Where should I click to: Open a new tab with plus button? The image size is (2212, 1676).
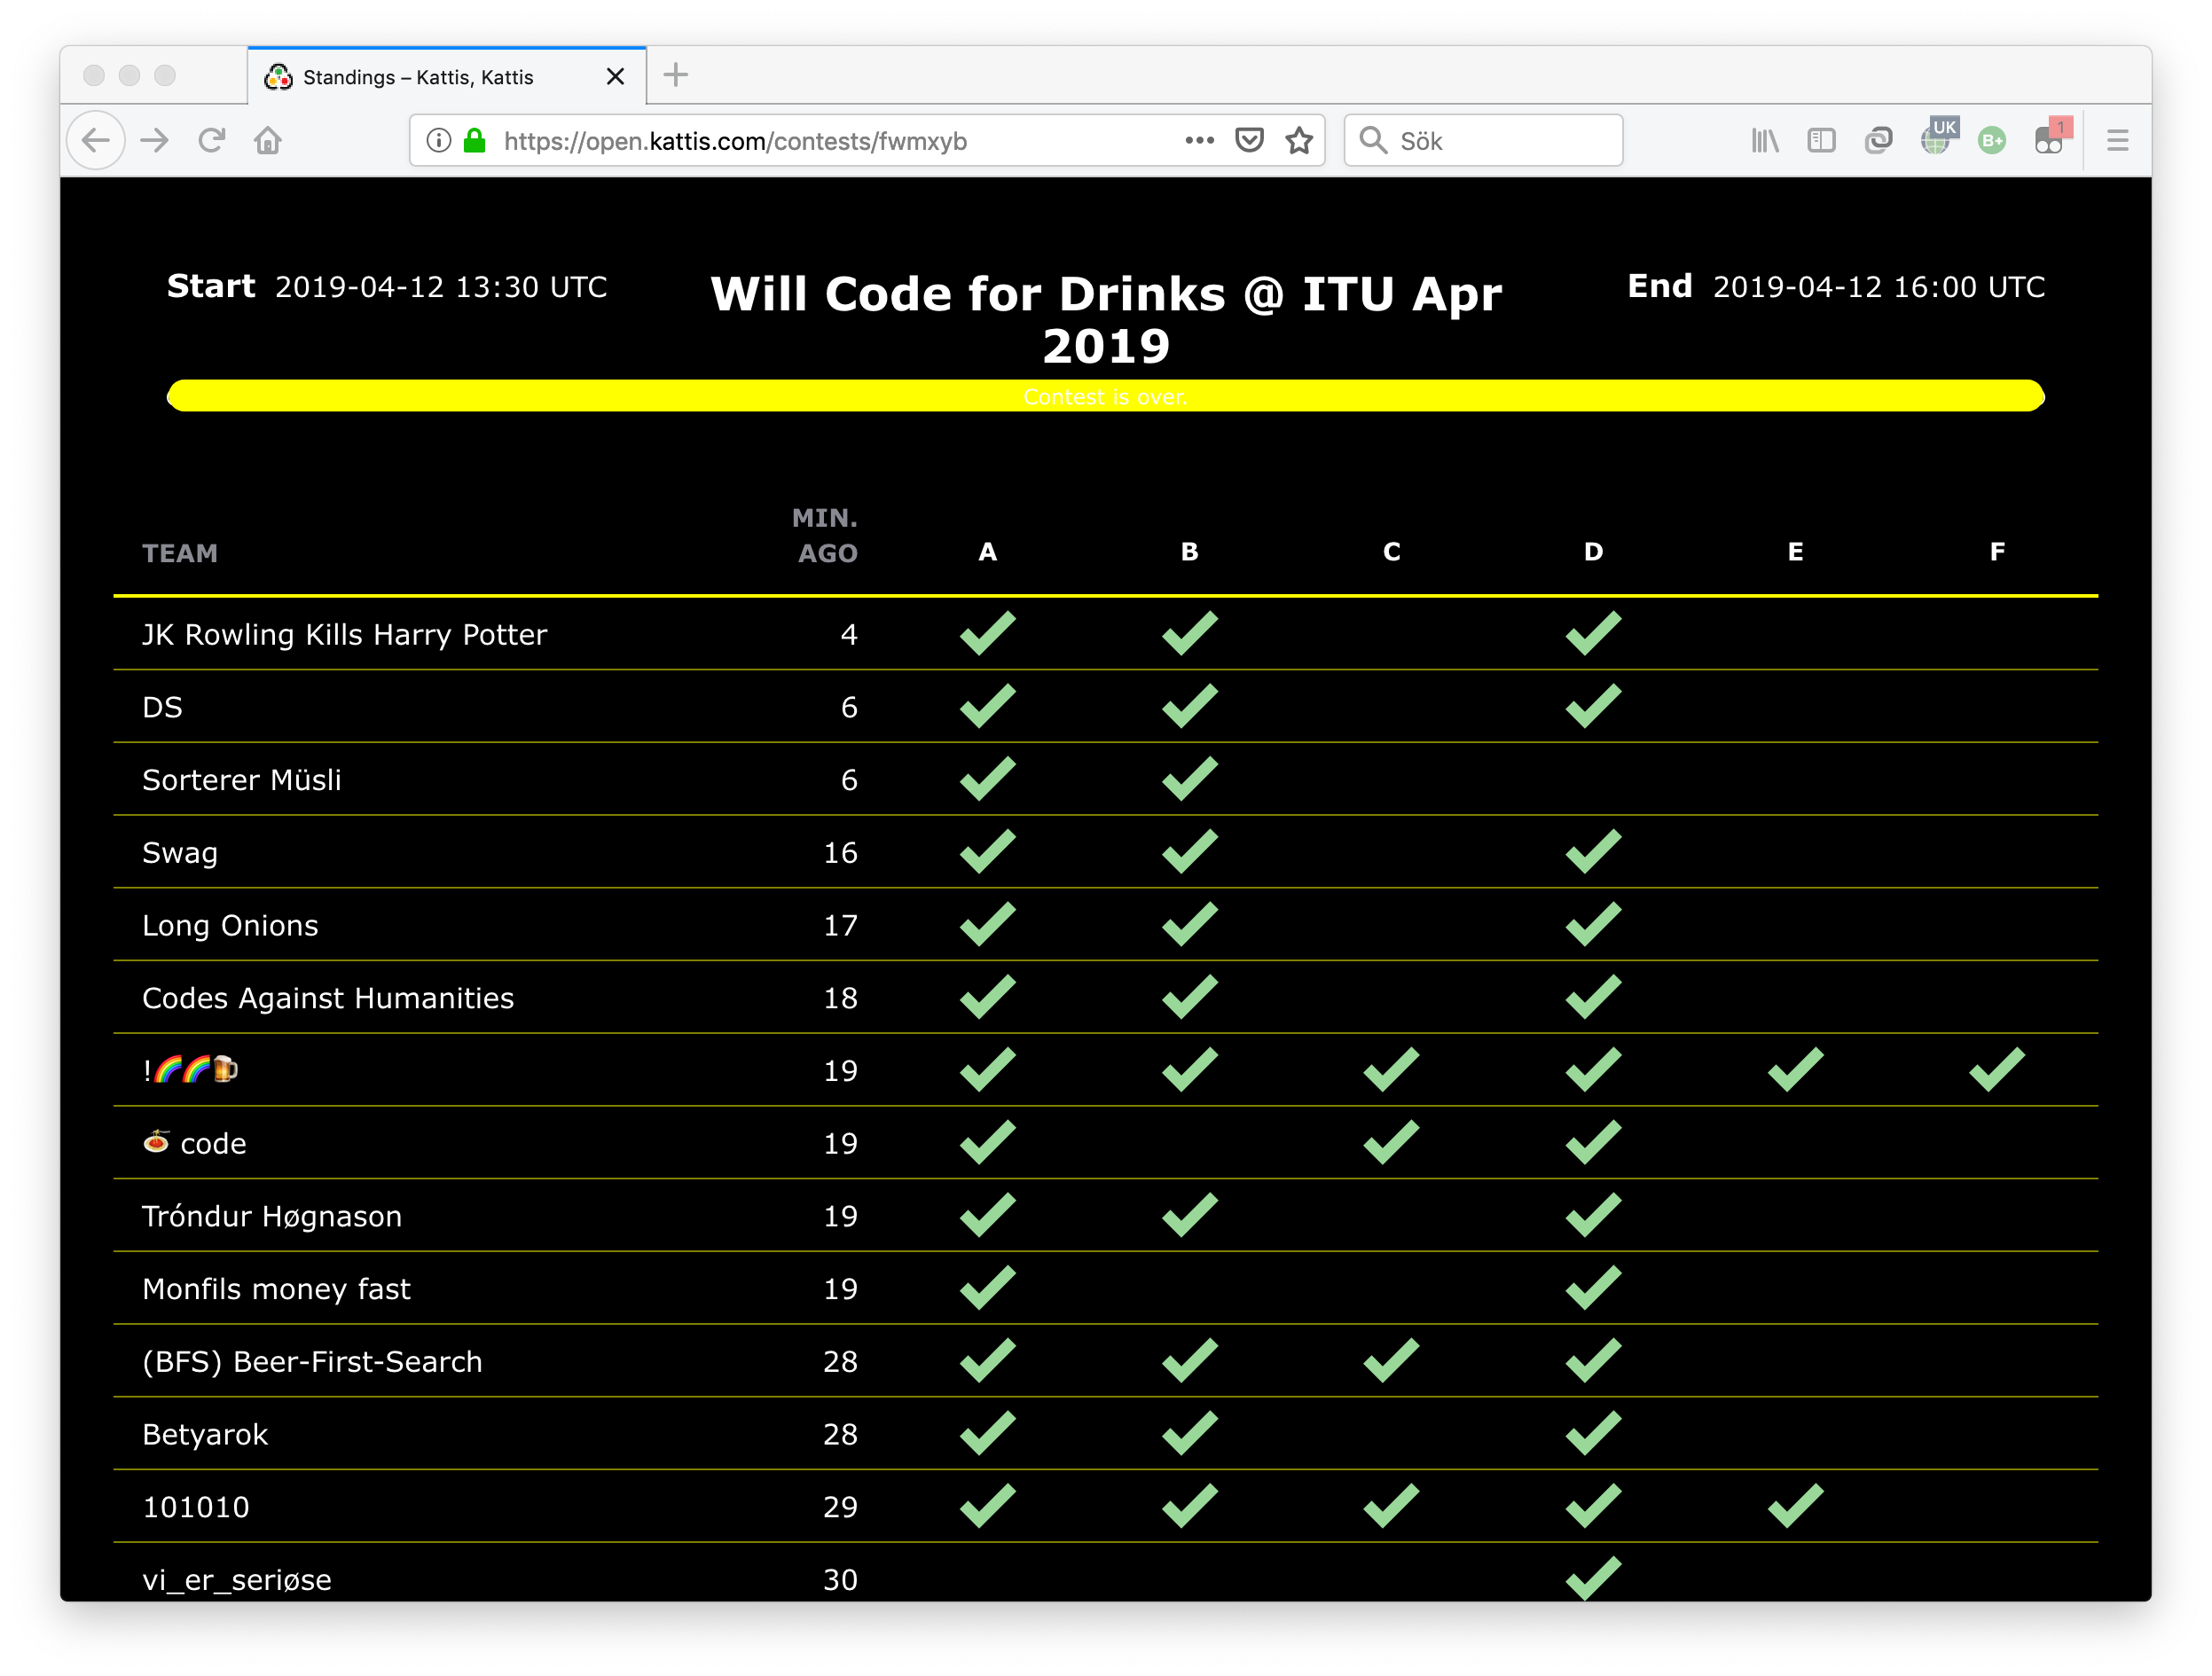point(676,75)
